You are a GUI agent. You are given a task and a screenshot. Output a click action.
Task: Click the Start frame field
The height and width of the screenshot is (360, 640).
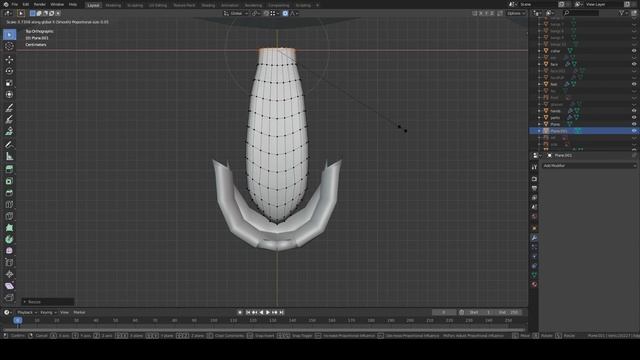click(480, 312)
